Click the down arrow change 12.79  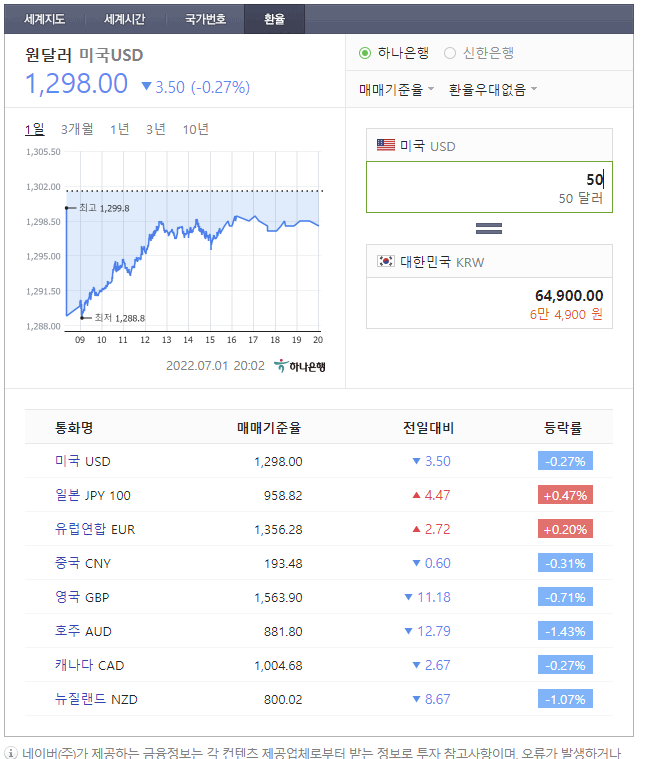tap(427, 631)
